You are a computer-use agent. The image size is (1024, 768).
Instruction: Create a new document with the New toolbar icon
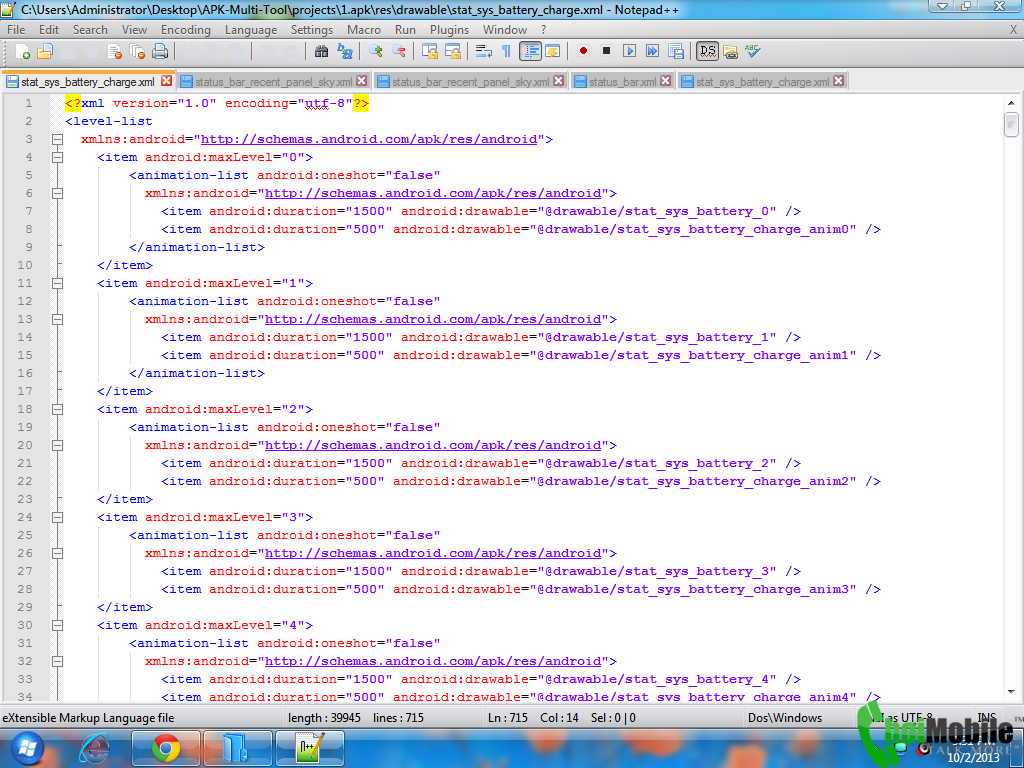coord(22,51)
